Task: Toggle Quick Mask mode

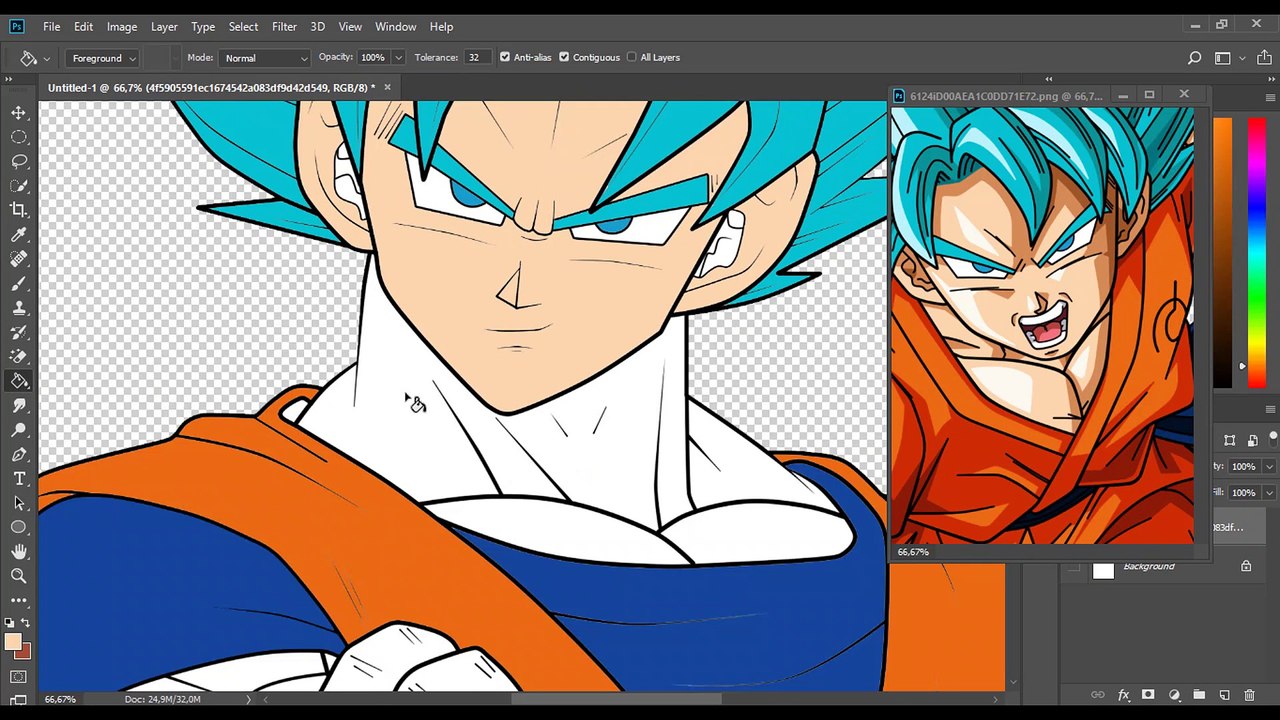Action: [19, 677]
